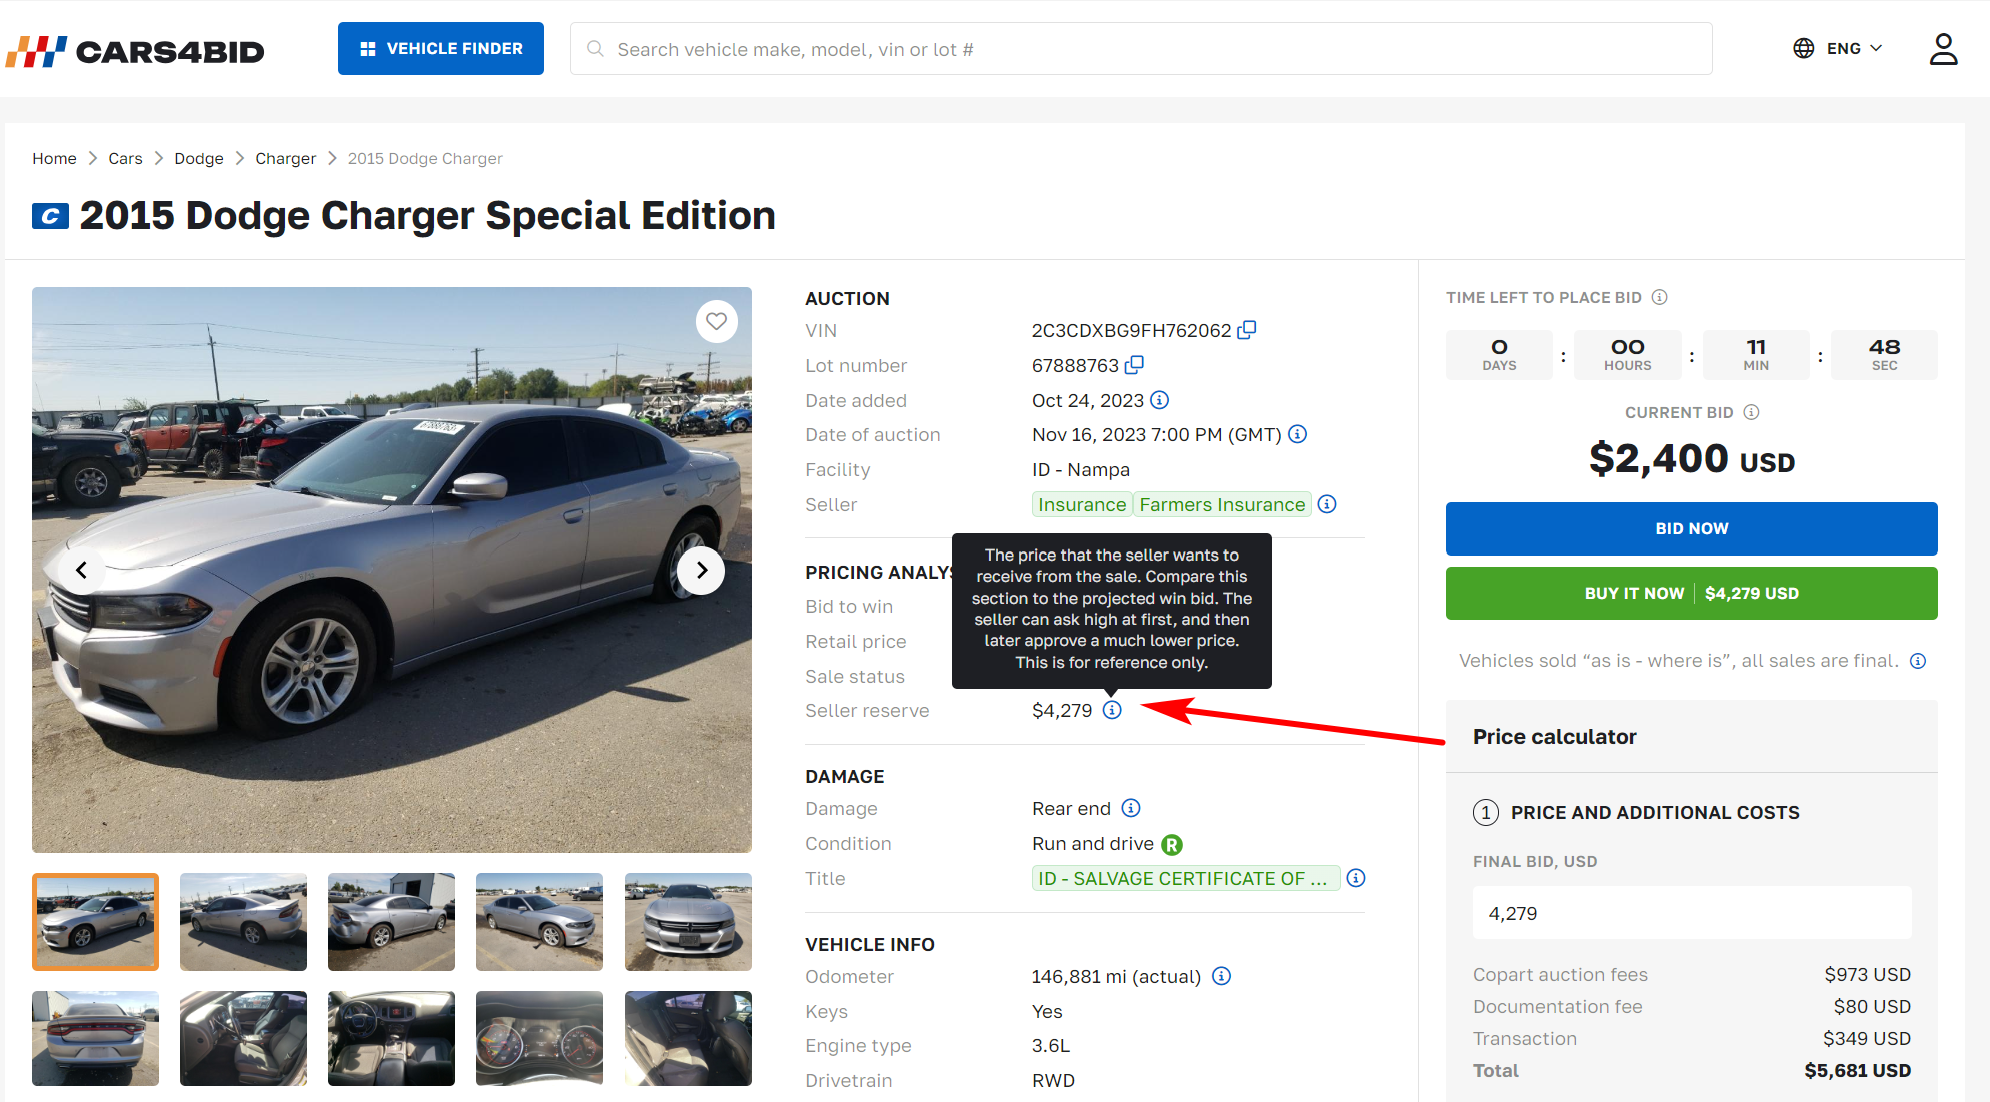1990x1102 pixels.
Task: Go to Home breadcrumb
Action: [54, 158]
